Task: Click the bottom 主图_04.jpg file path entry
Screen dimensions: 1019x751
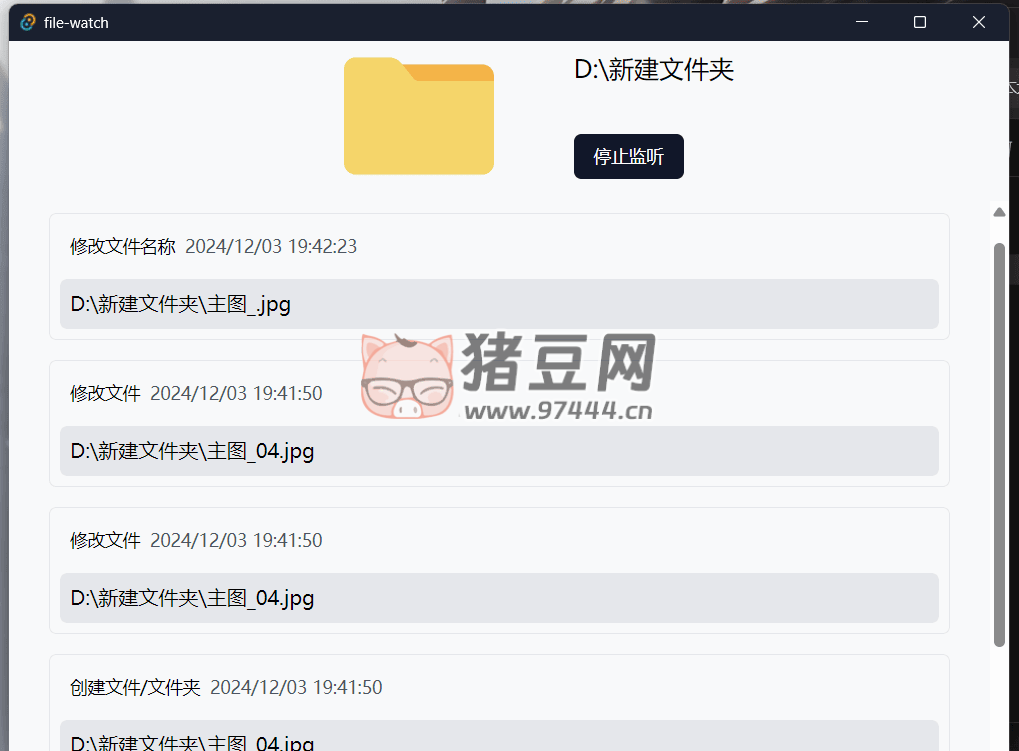Action: [x=192, y=742]
